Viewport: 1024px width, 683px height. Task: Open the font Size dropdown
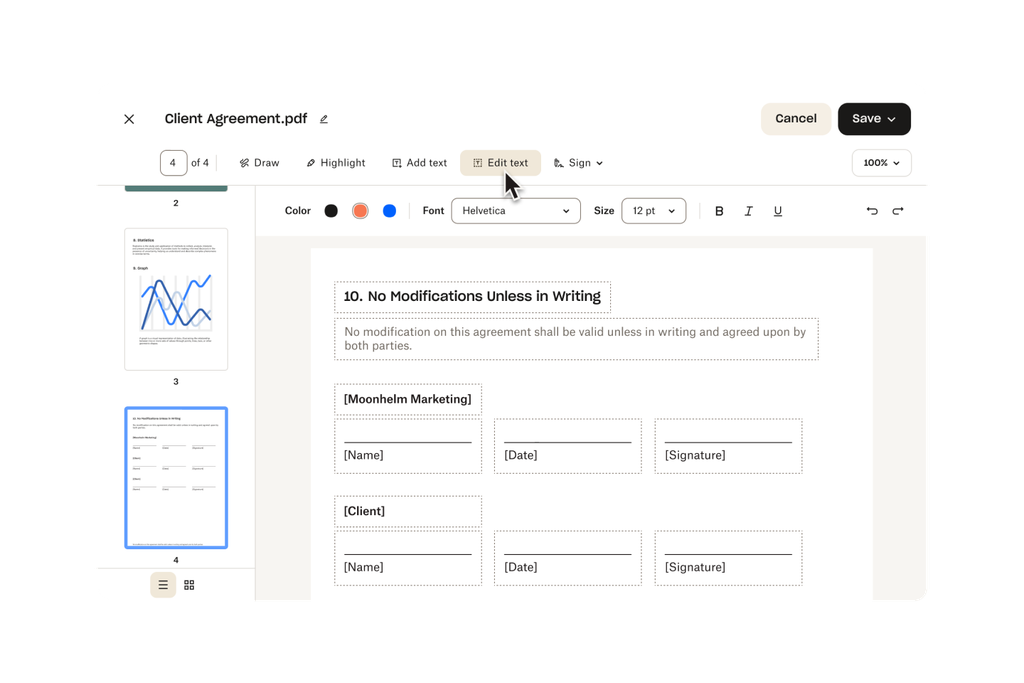653,210
